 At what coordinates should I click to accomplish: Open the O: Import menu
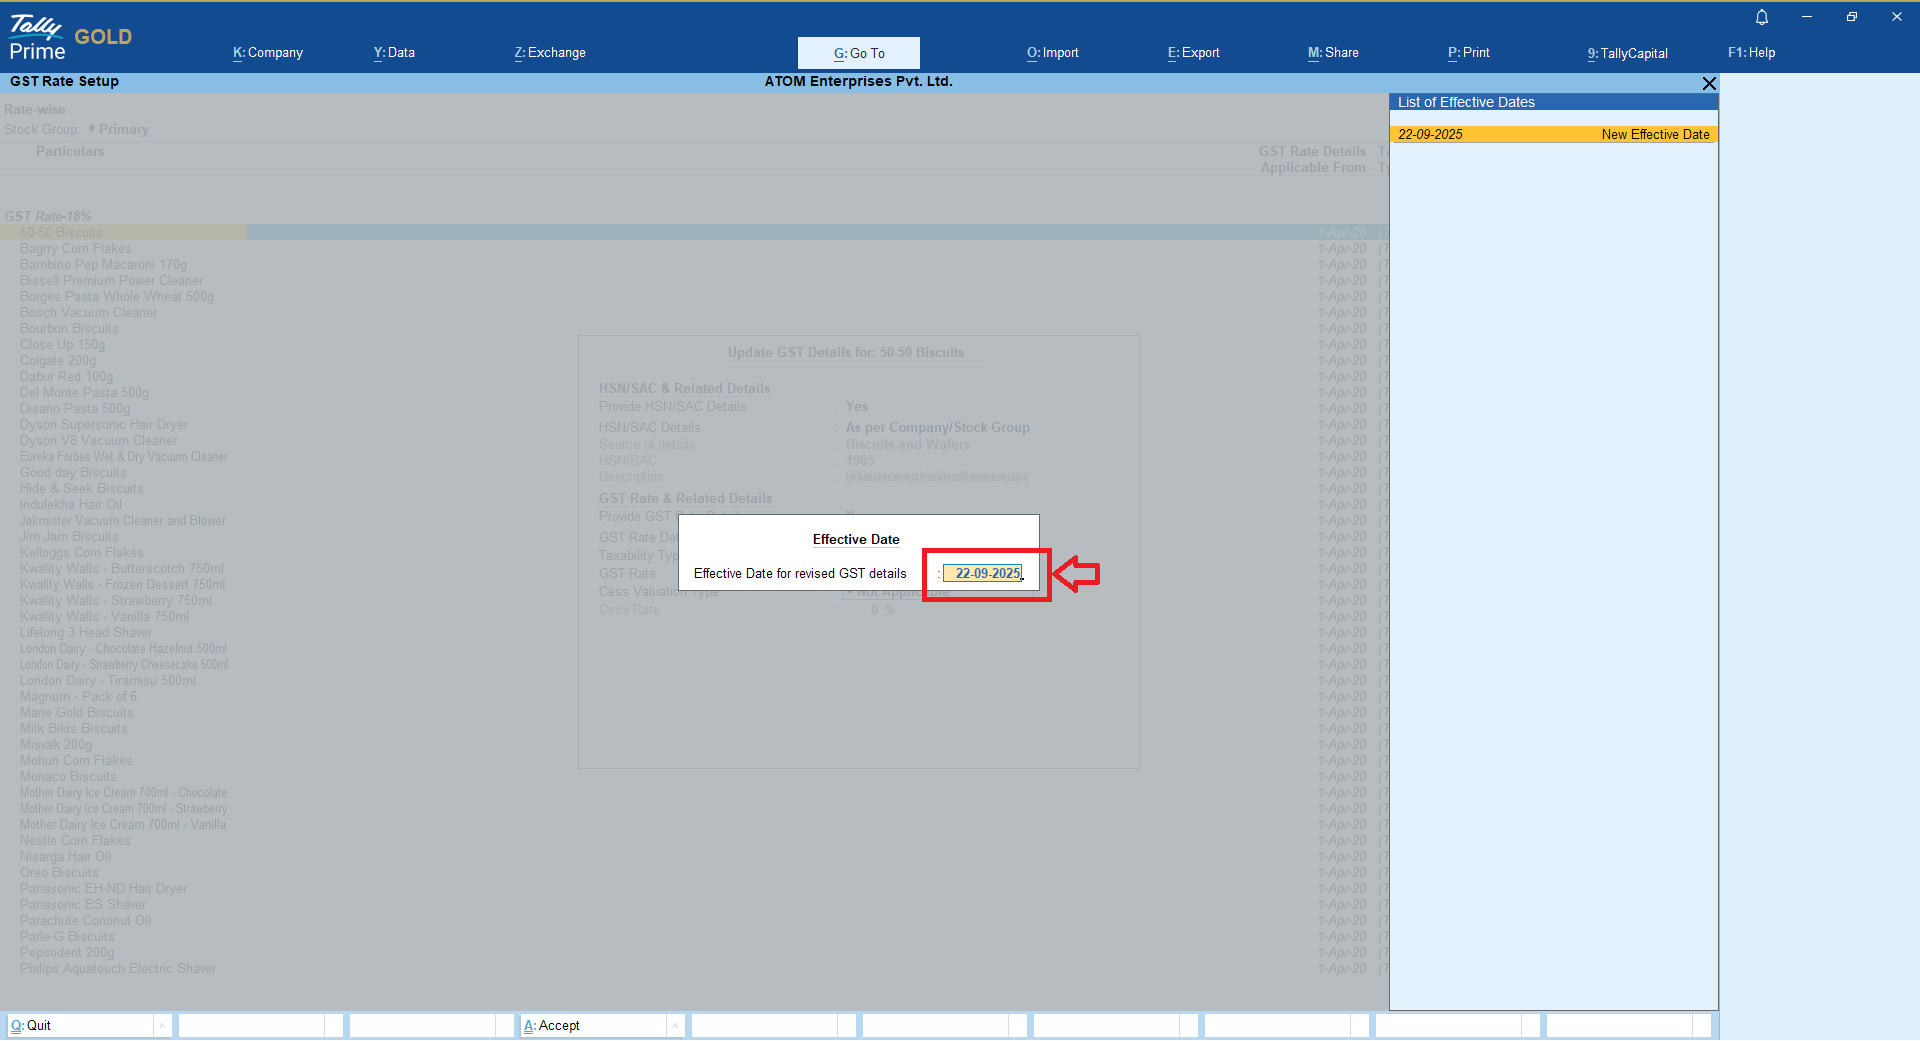(1052, 53)
